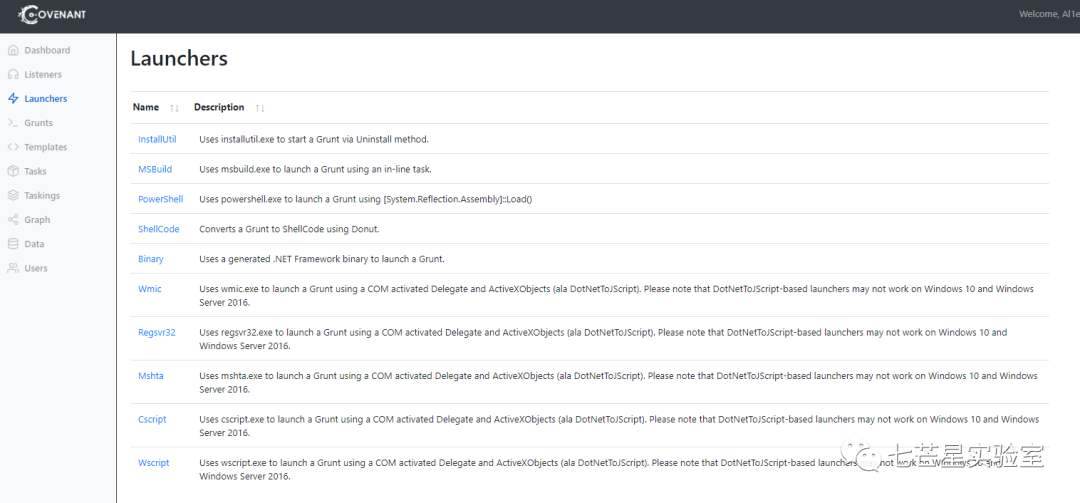
Task: Select the PowerShell launcher
Action: (x=160, y=199)
